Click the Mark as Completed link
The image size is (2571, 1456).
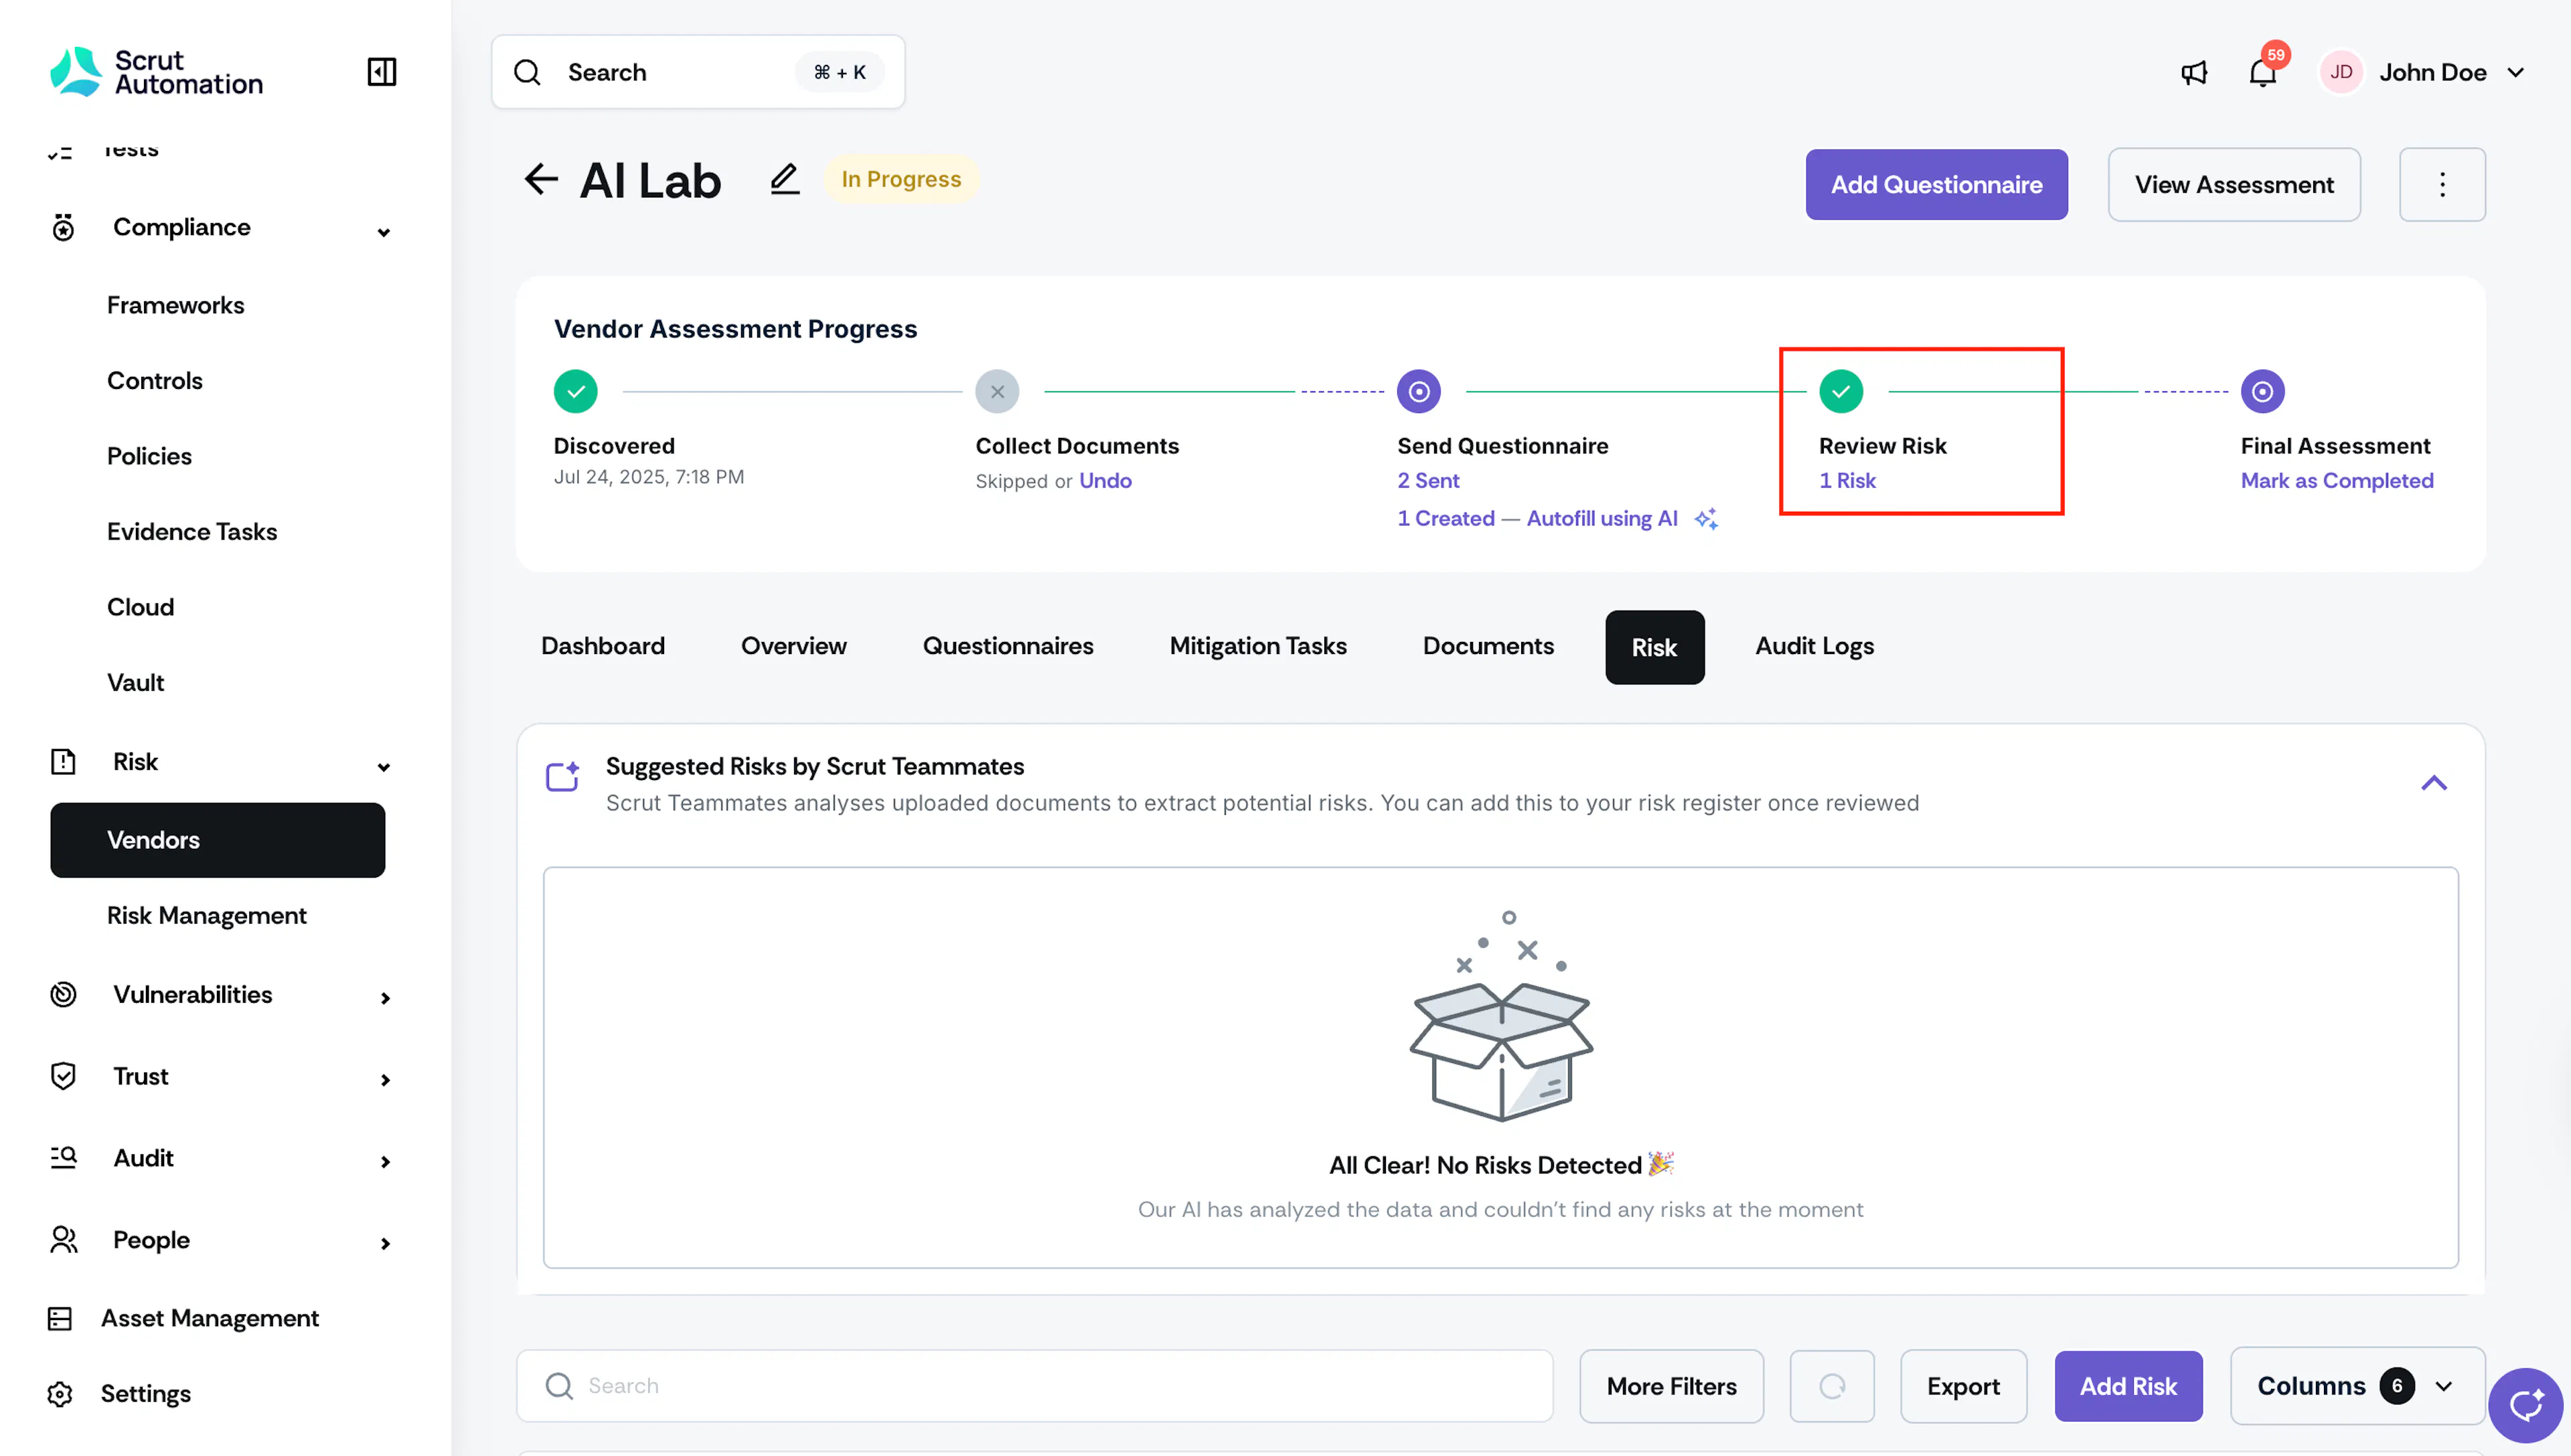click(x=2336, y=480)
